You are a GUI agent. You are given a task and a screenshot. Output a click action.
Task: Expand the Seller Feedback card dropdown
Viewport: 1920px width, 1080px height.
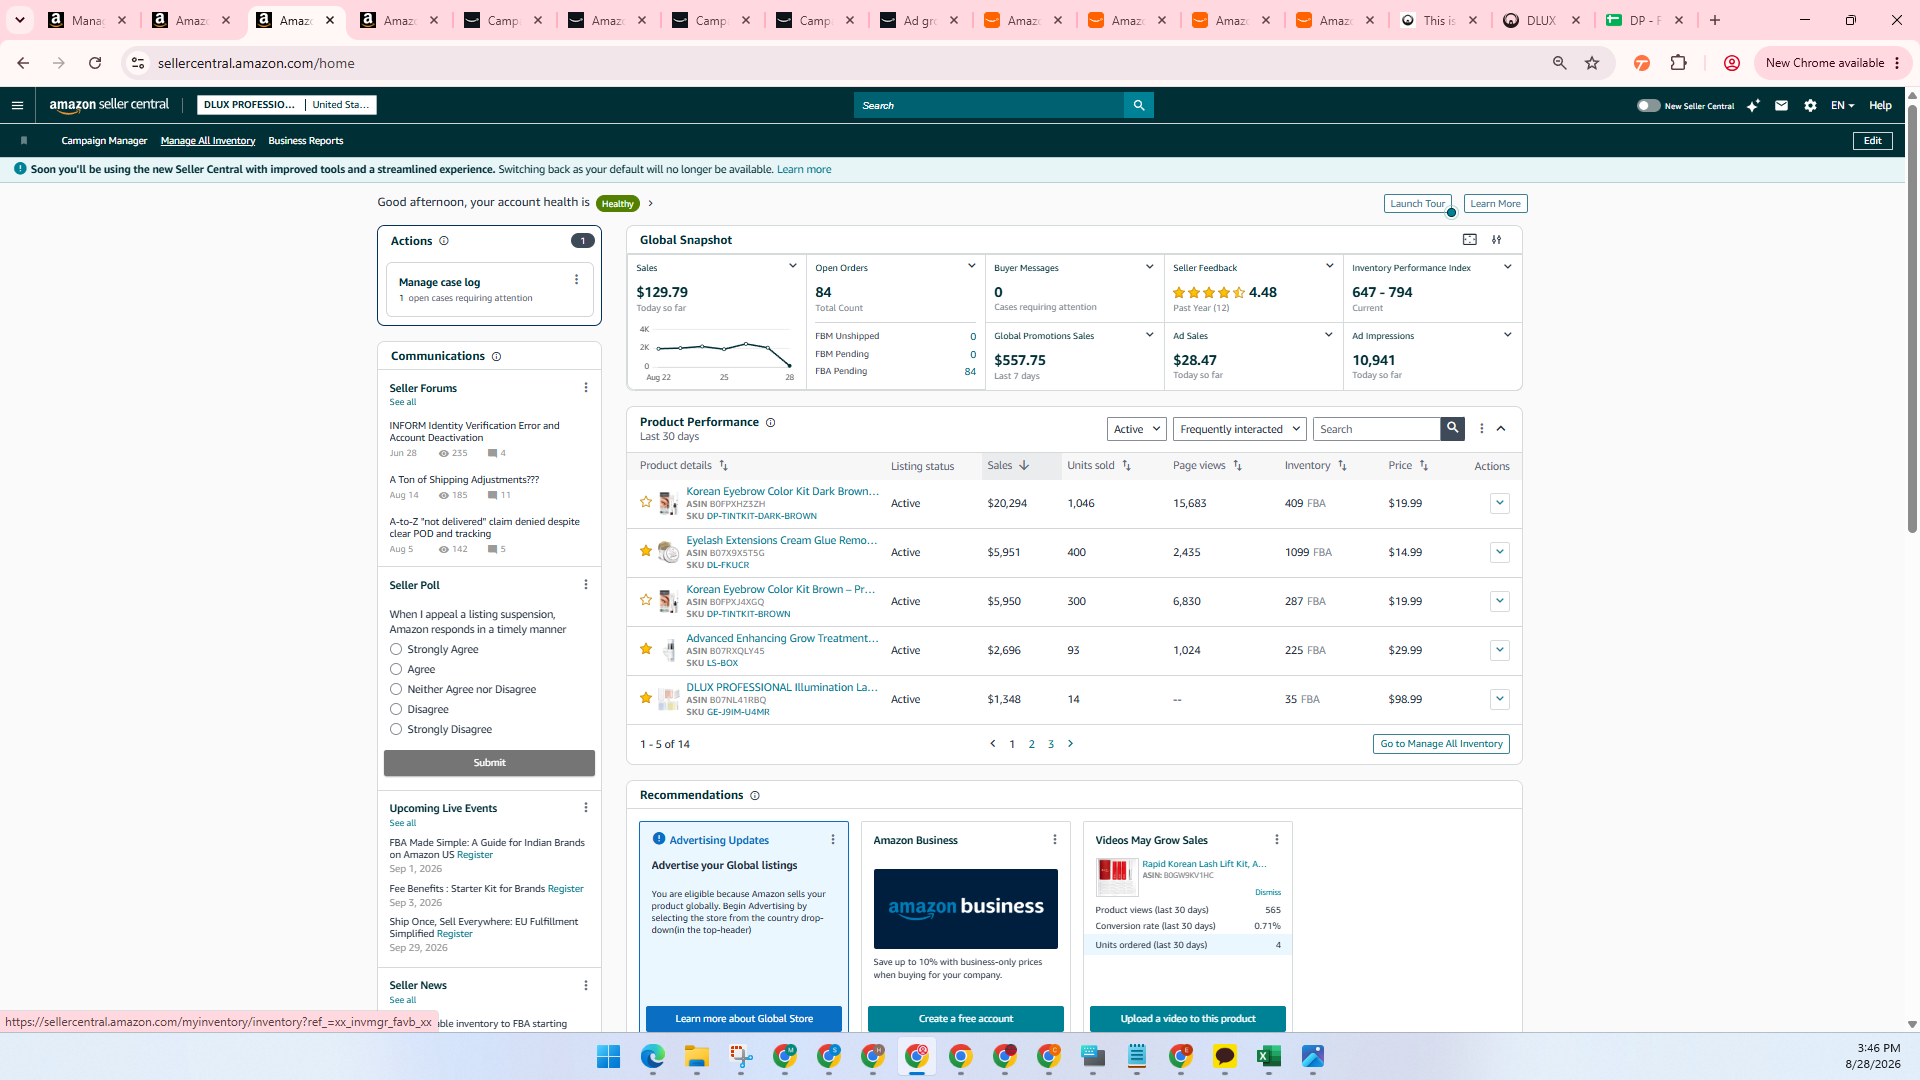[1329, 266]
